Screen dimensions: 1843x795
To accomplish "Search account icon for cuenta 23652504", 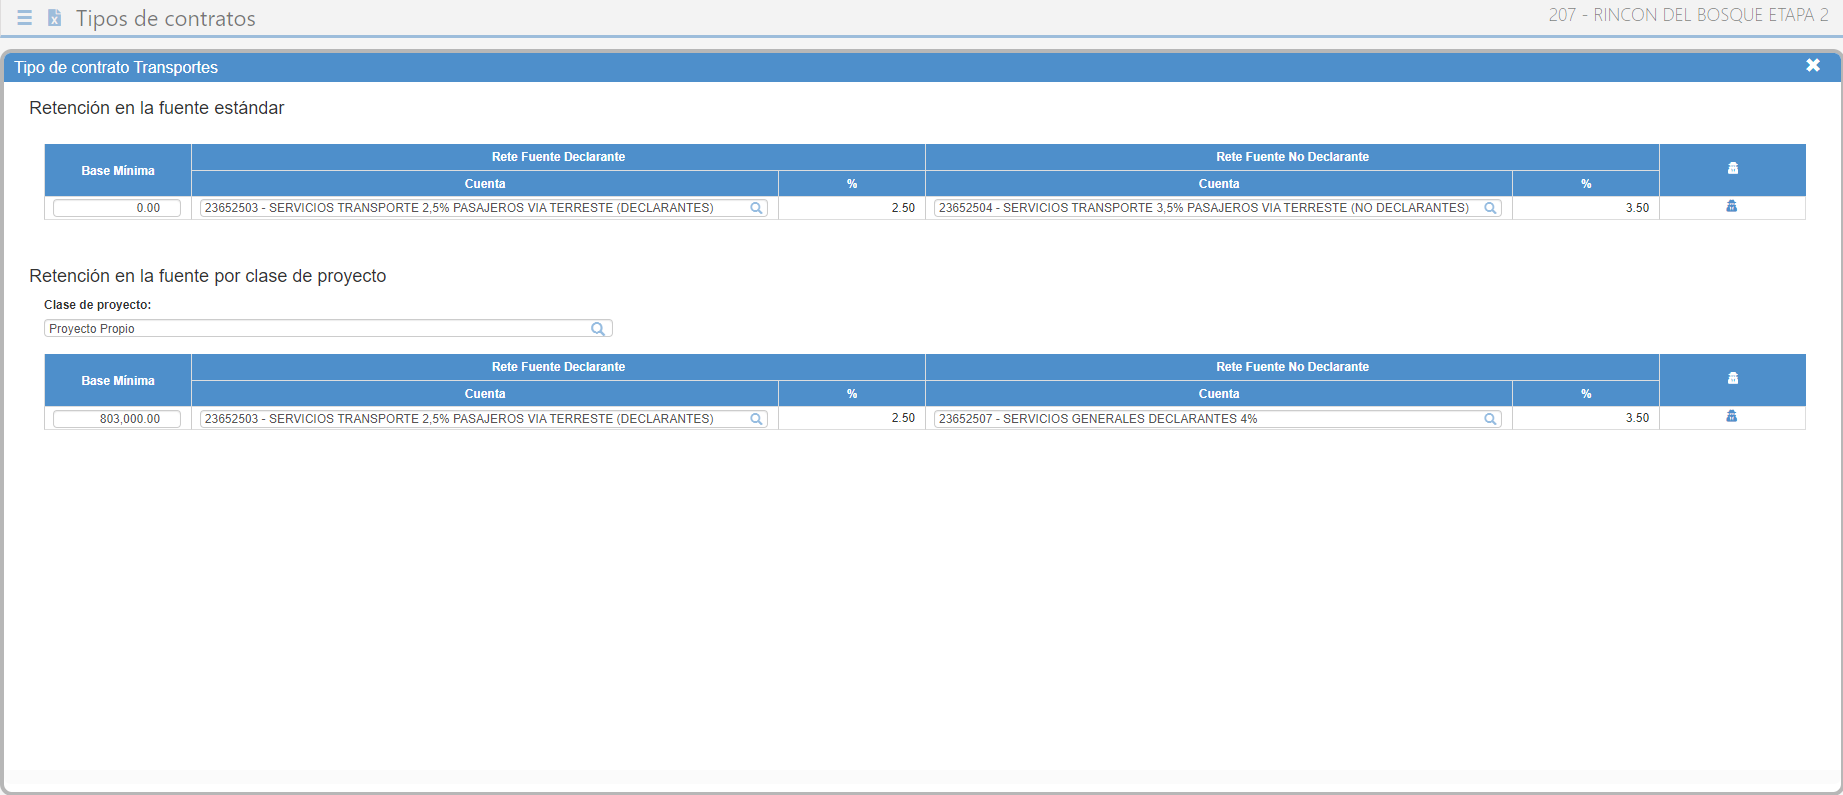I will click(x=1490, y=208).
